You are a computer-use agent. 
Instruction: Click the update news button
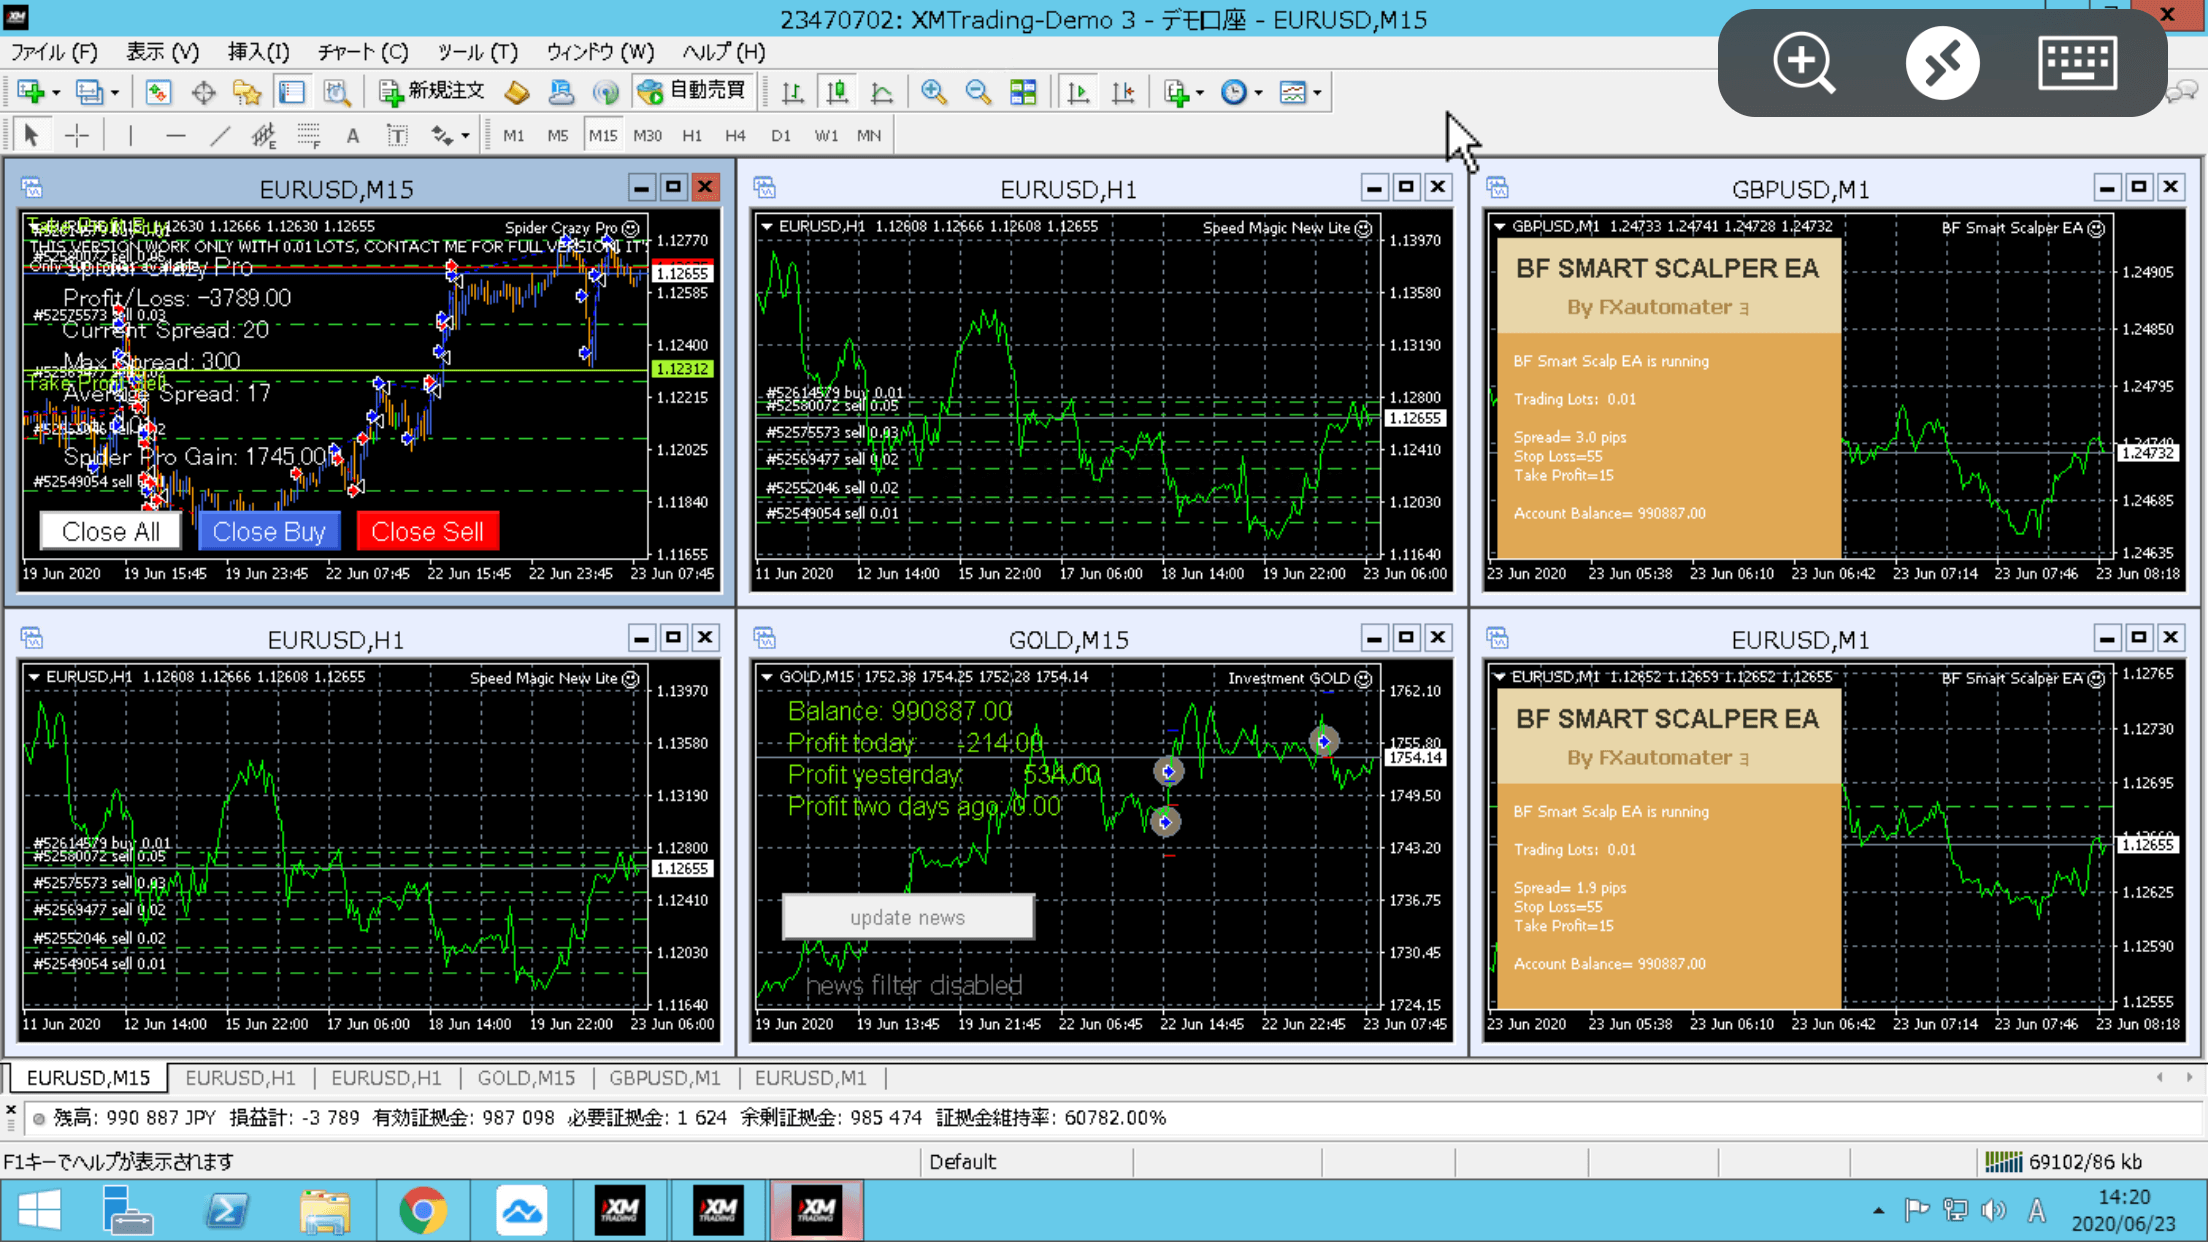point(907,917)
